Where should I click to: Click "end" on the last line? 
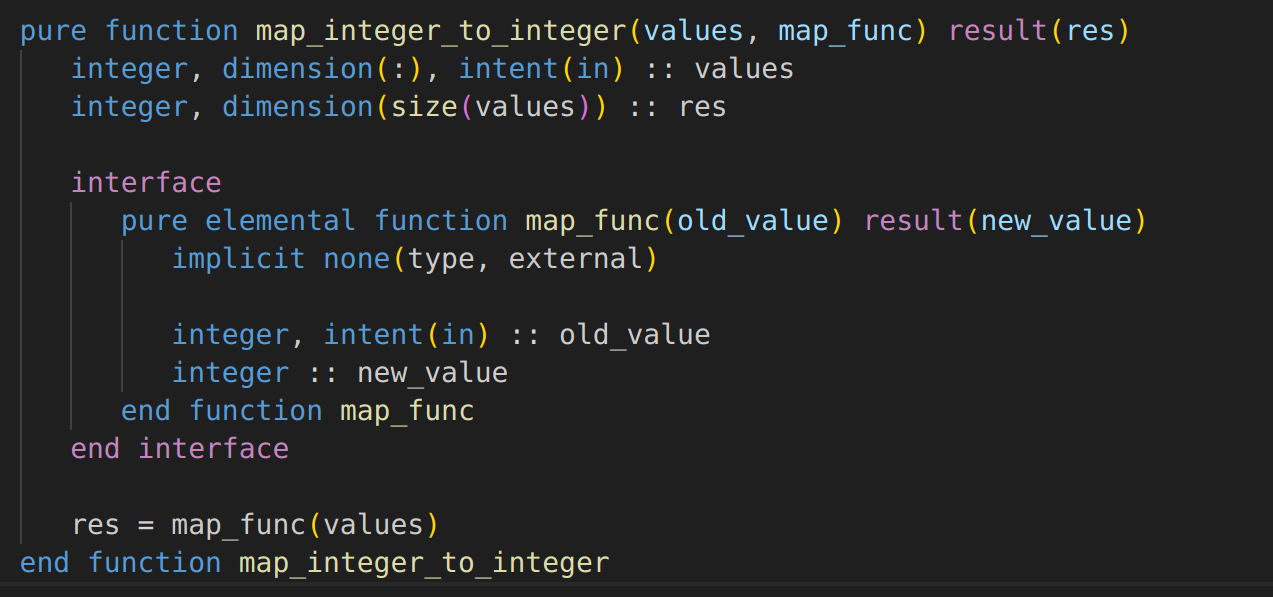45,563
